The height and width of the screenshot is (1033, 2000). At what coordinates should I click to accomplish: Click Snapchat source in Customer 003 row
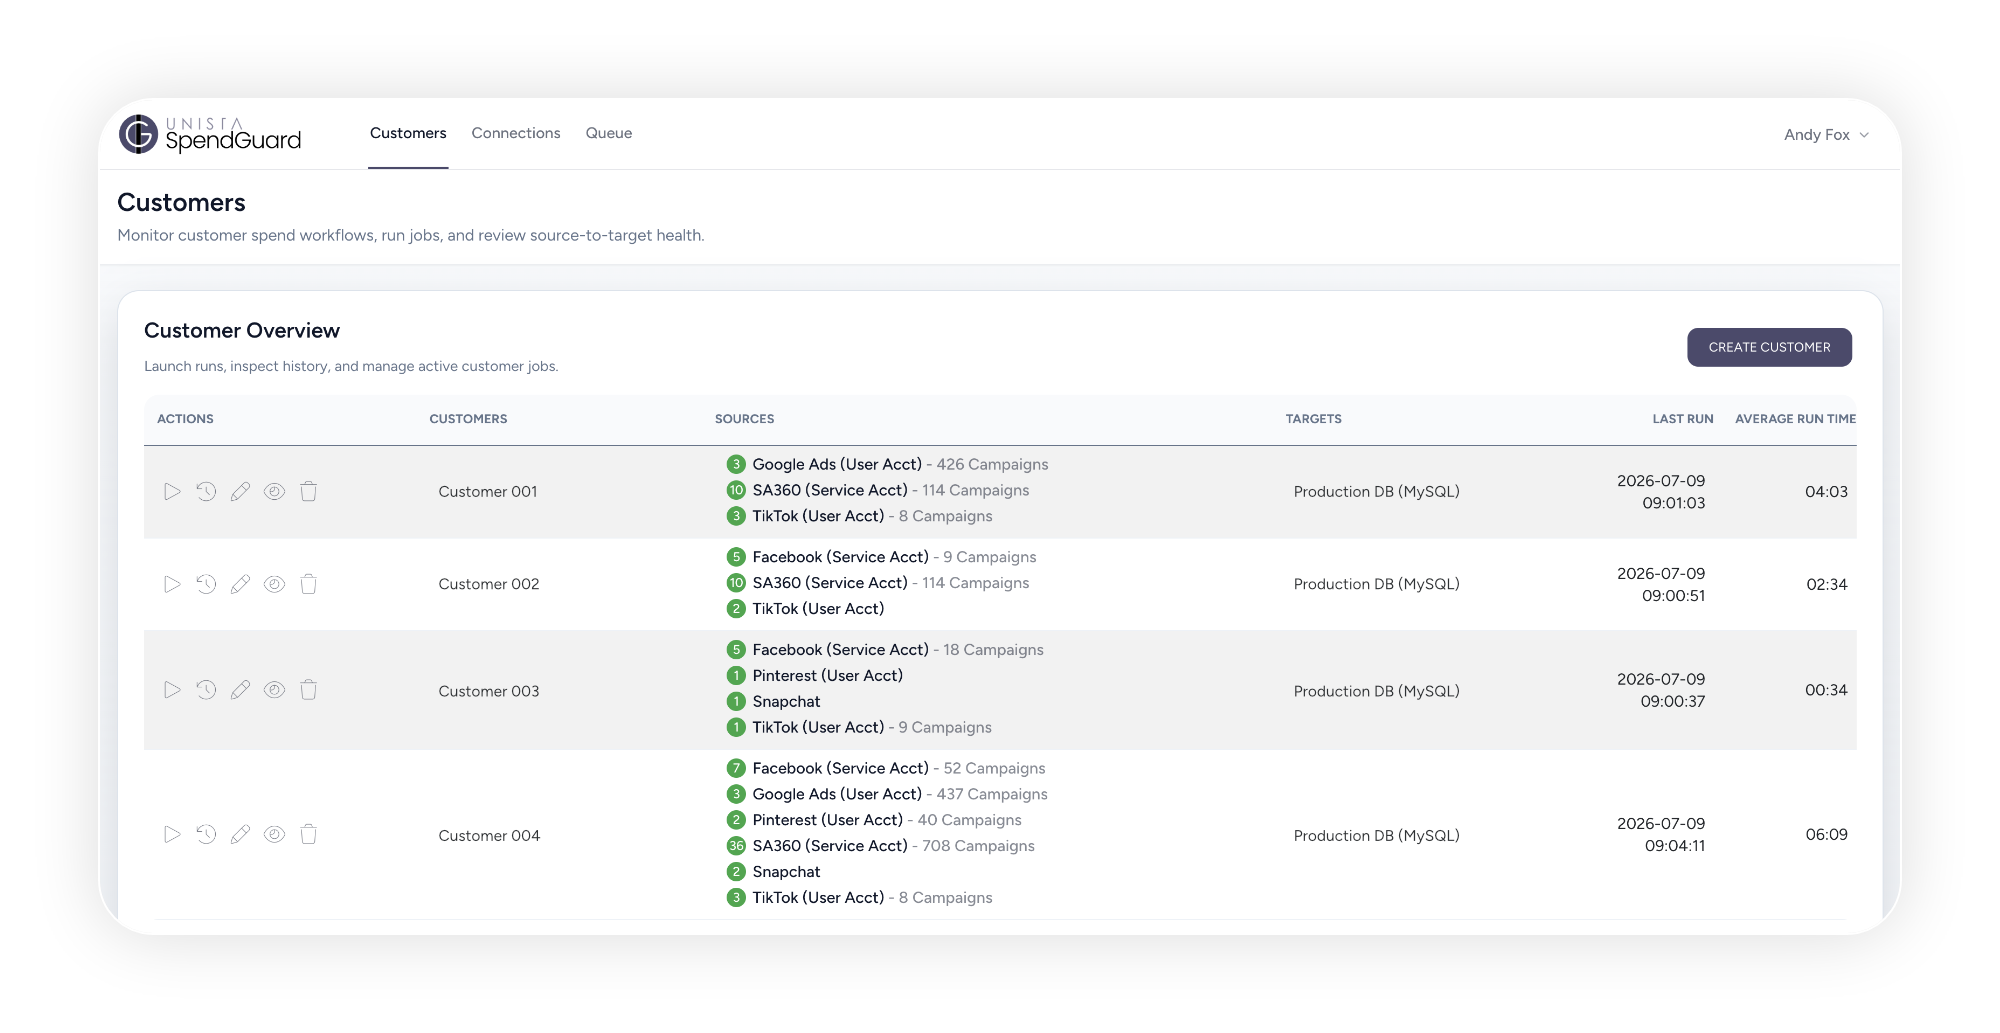(786, 702)
